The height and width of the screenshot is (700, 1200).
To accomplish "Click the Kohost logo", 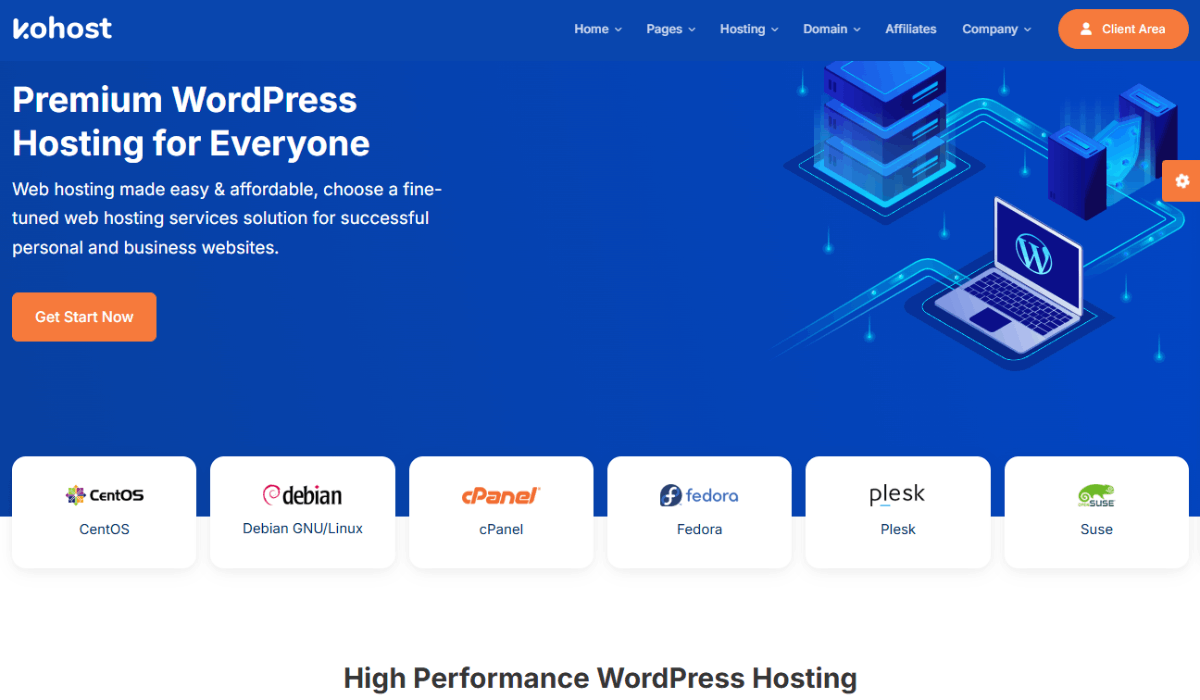I will (x=62, y=28).
